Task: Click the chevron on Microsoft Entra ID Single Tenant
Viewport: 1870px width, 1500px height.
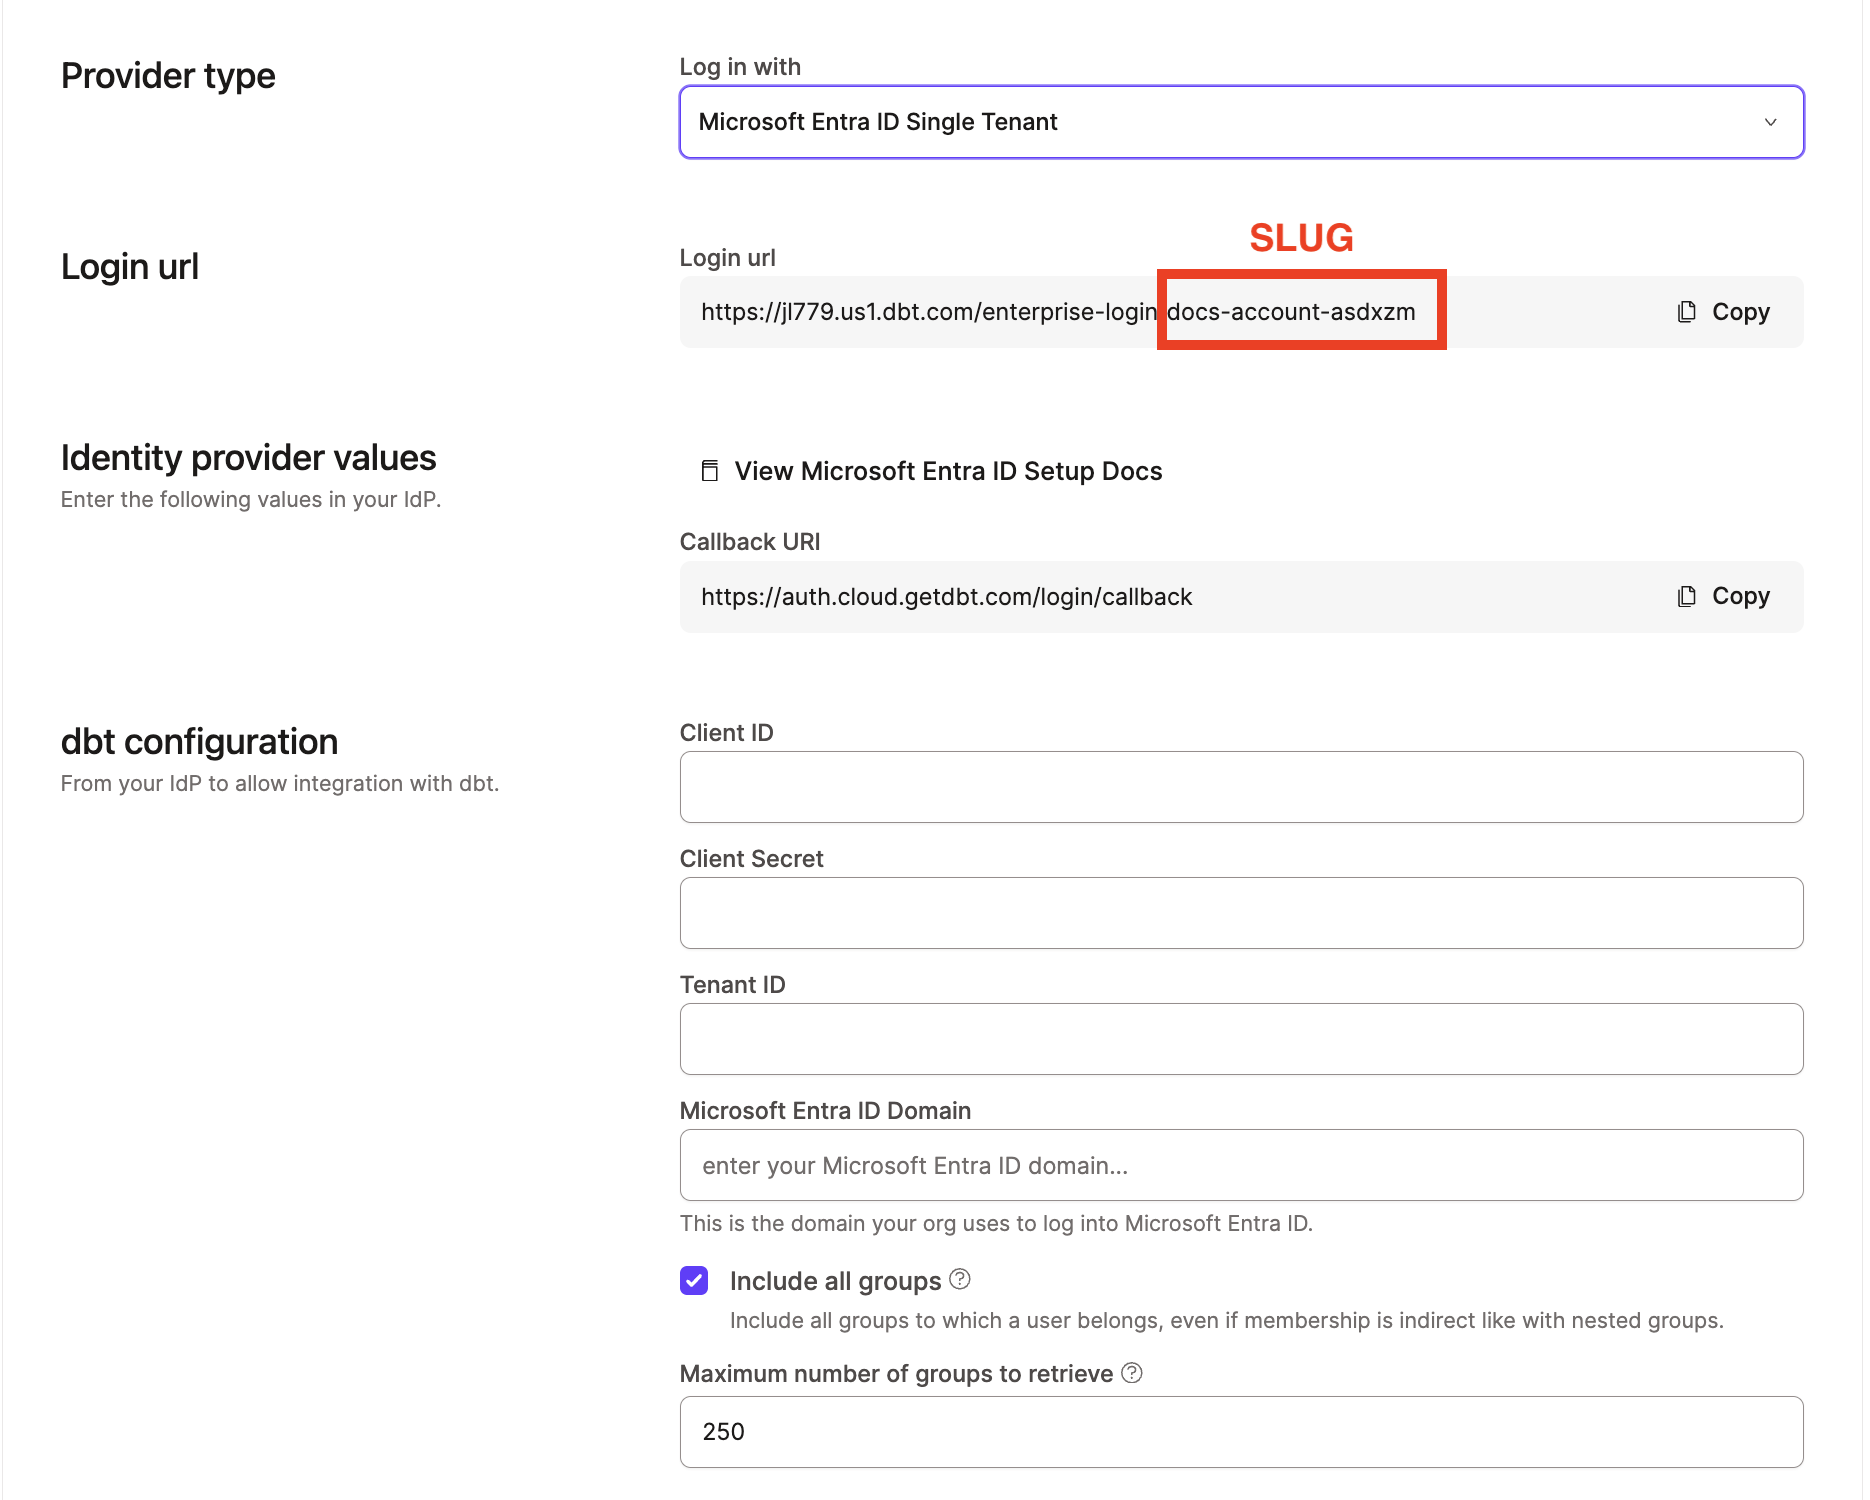Action: coord(1770,122)
